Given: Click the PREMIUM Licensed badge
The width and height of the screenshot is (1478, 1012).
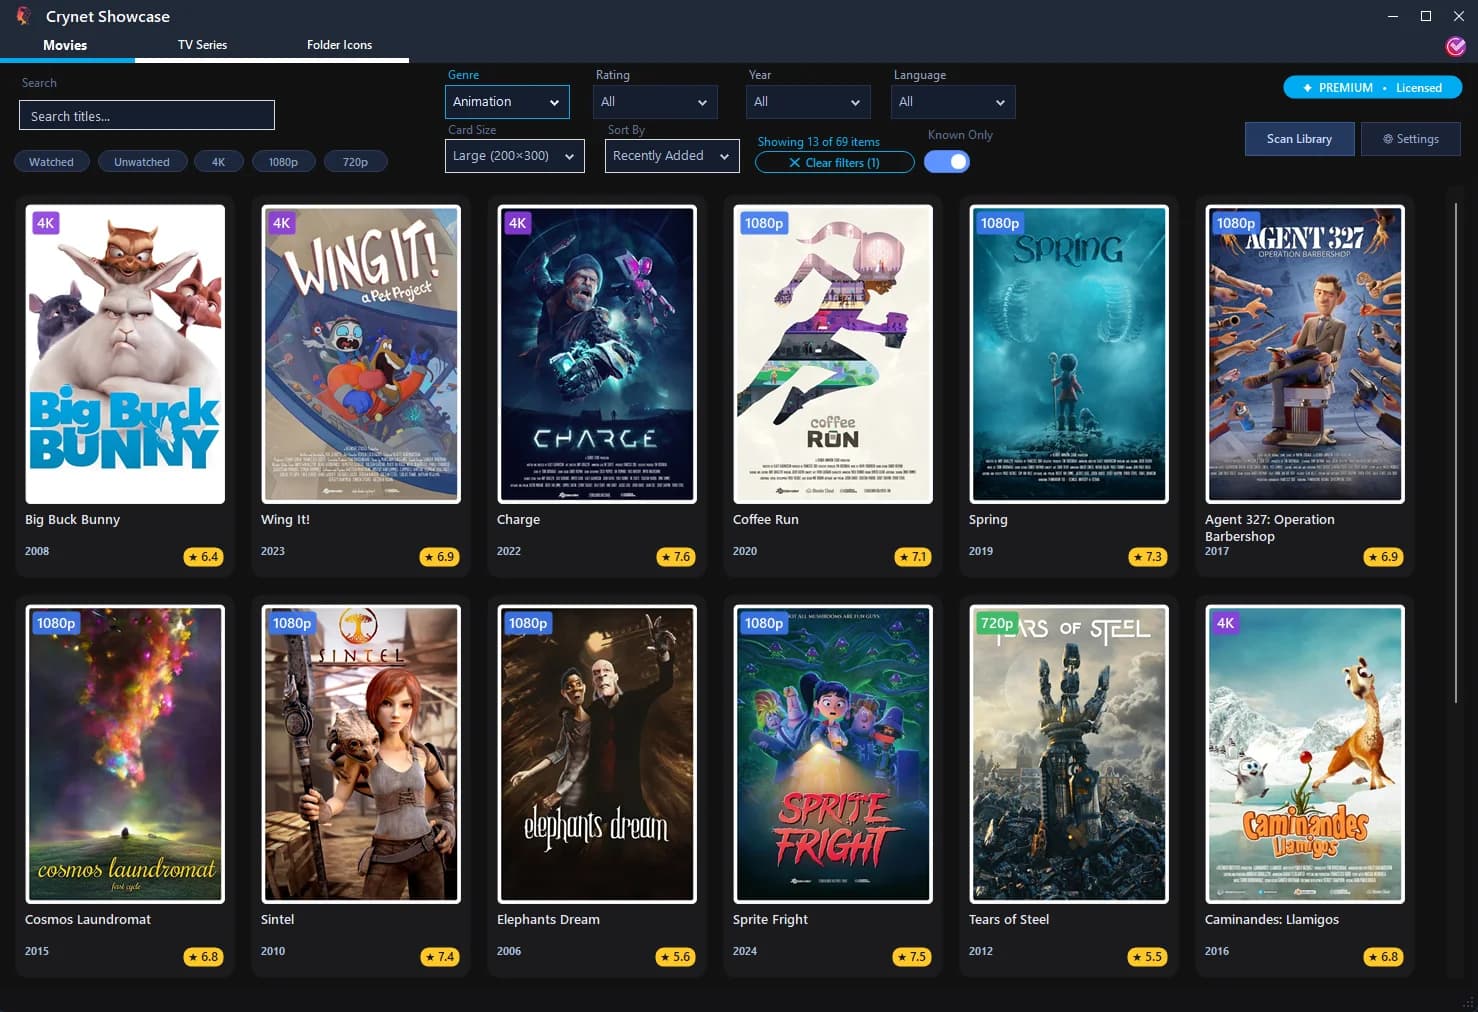Looking at the screenshot, I should 1372,87.
